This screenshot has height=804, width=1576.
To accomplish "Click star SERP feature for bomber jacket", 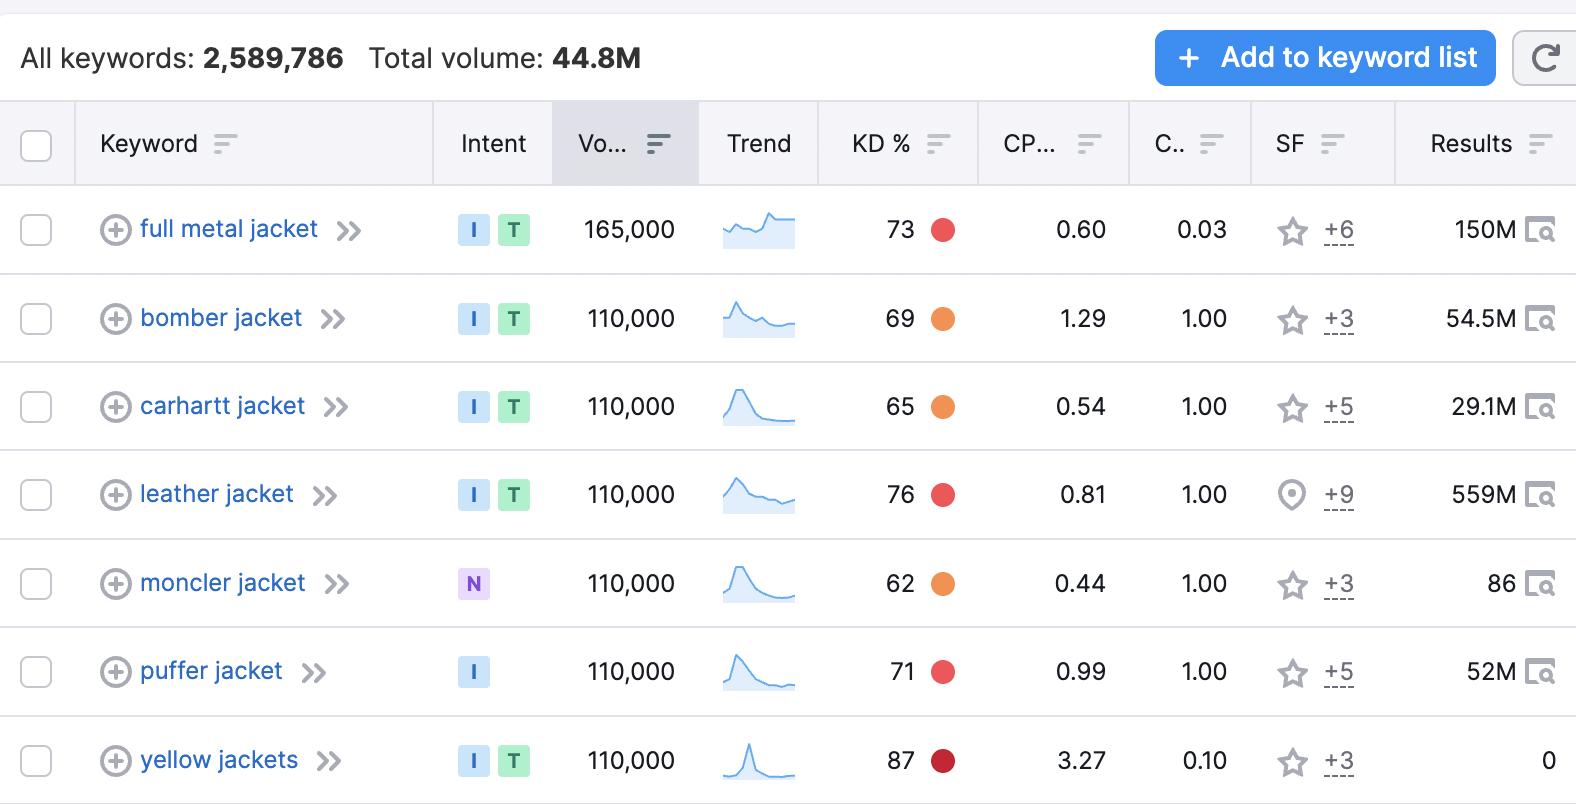I will (1293, 320).
